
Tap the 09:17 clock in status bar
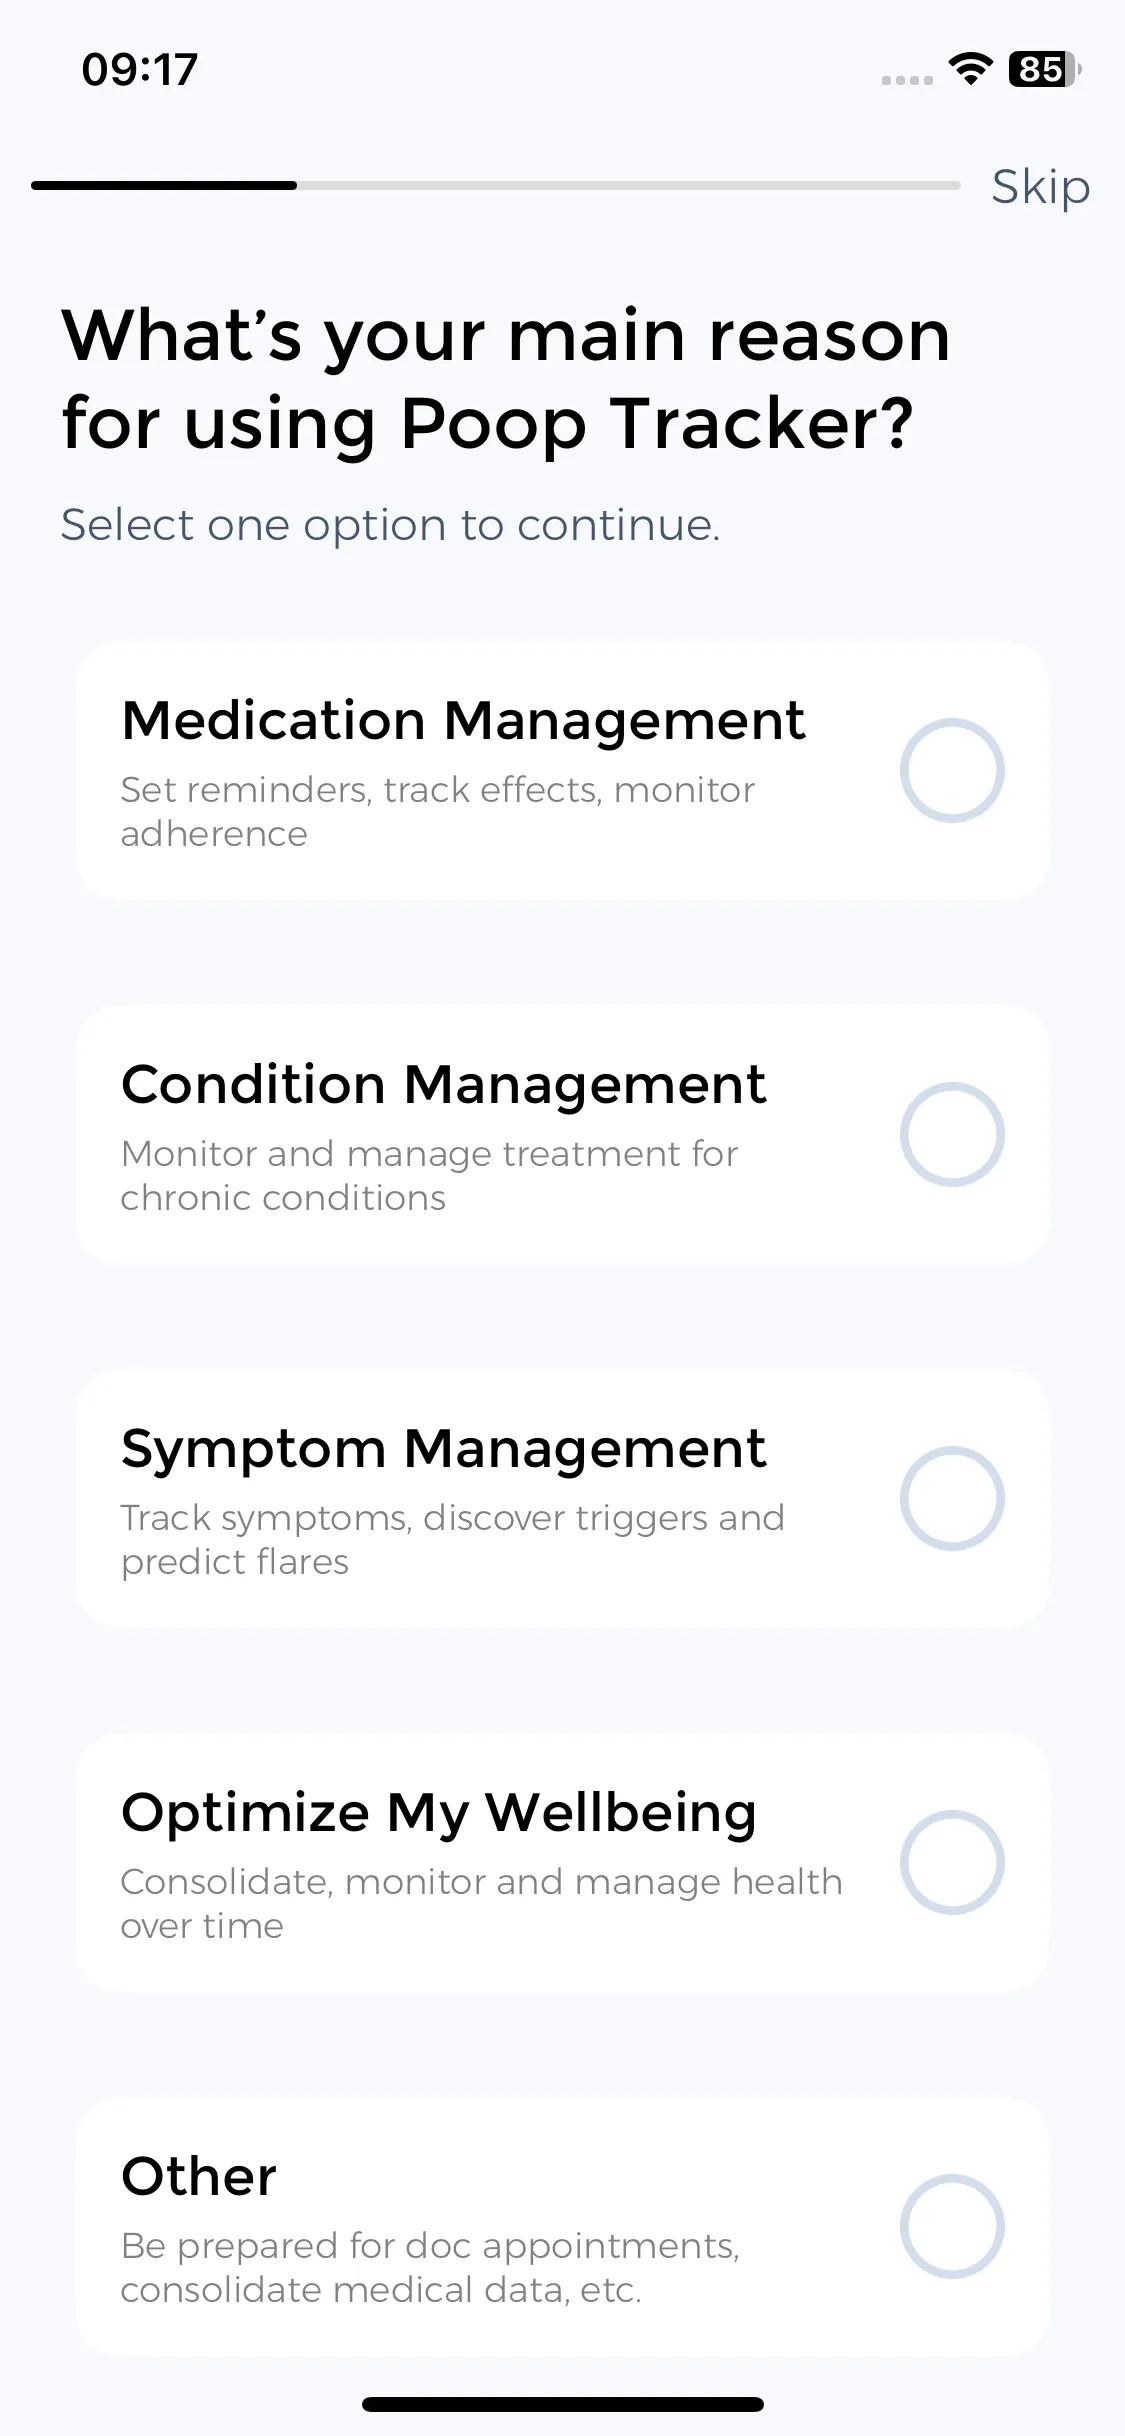click(140, 70)
